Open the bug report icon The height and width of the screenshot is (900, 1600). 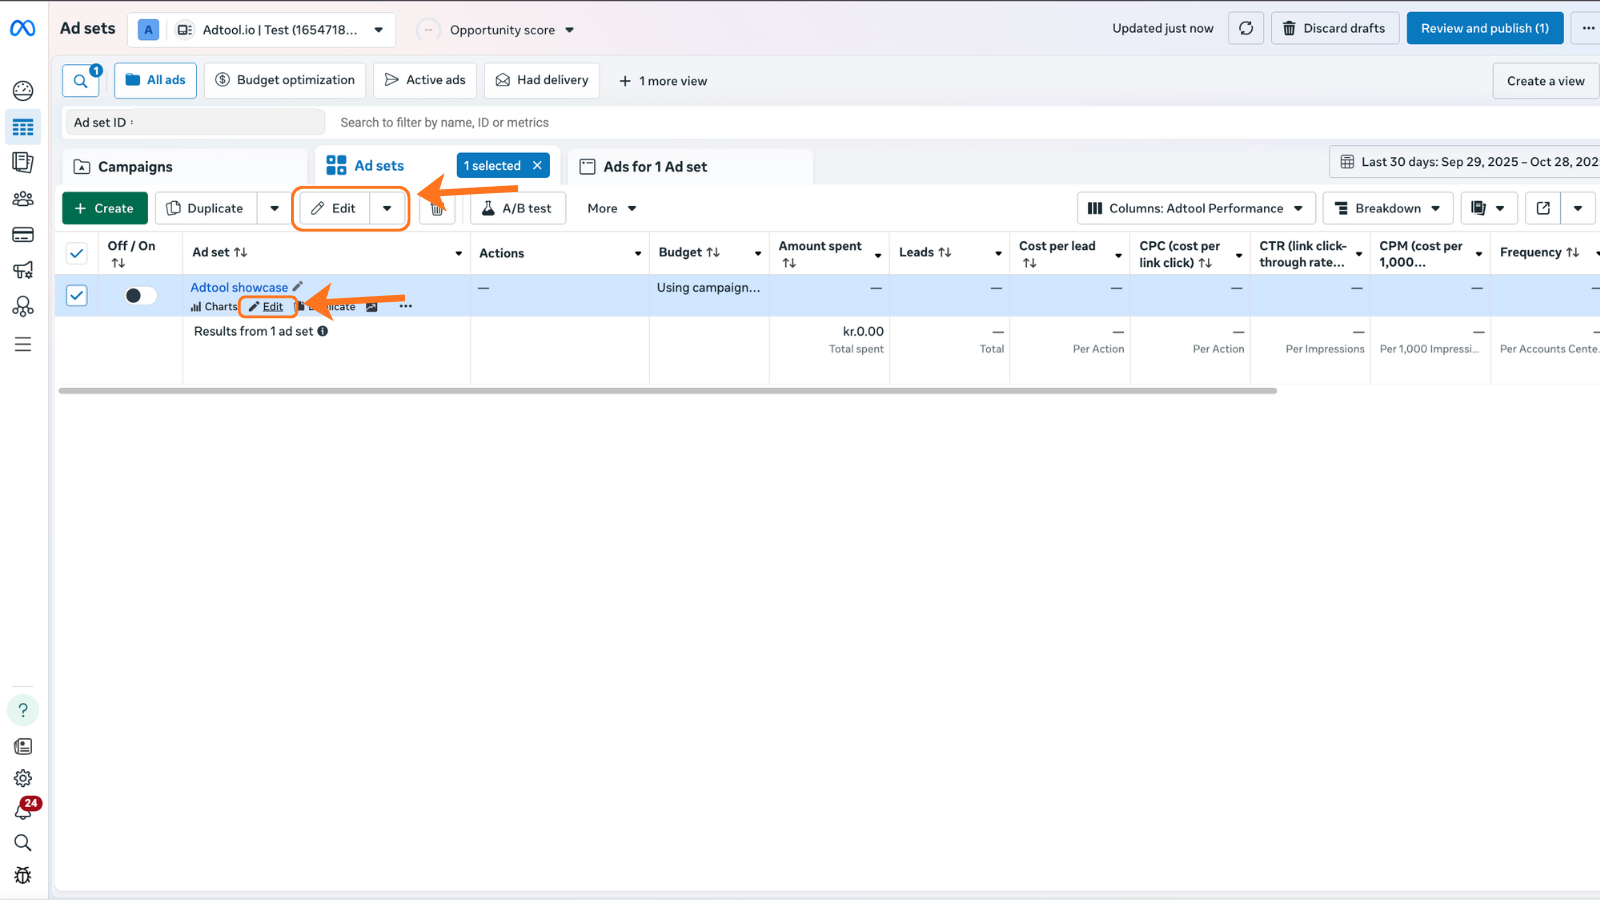(x=23, y=875)
